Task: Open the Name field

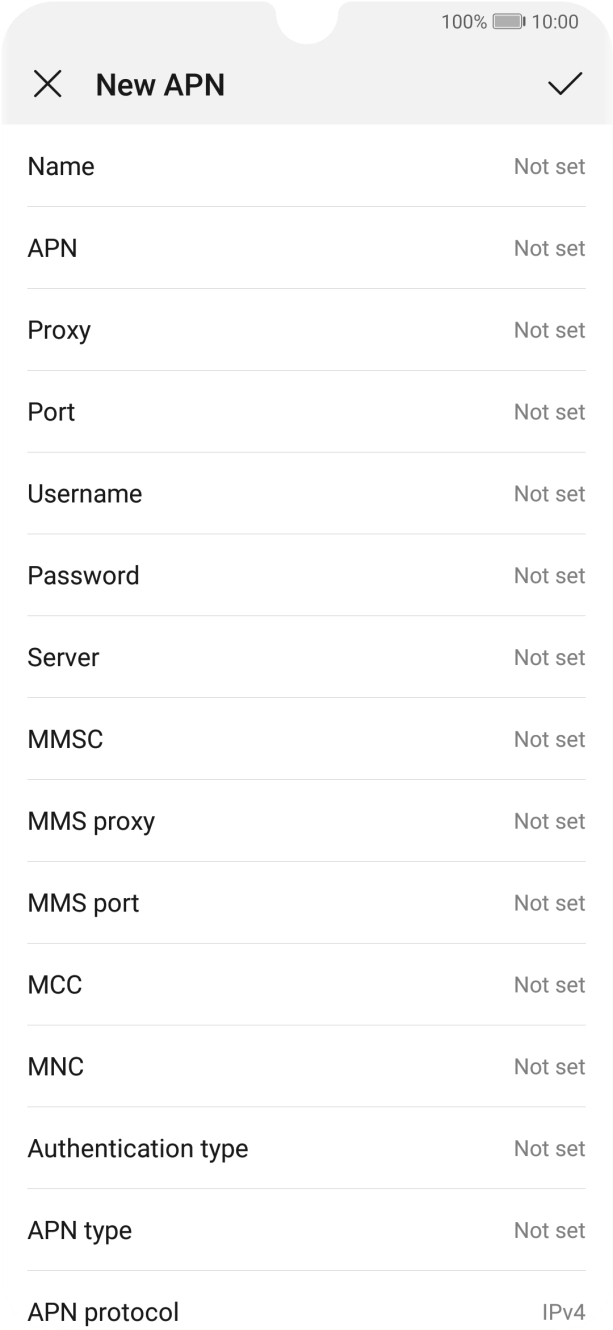Action: click(306, 166)
